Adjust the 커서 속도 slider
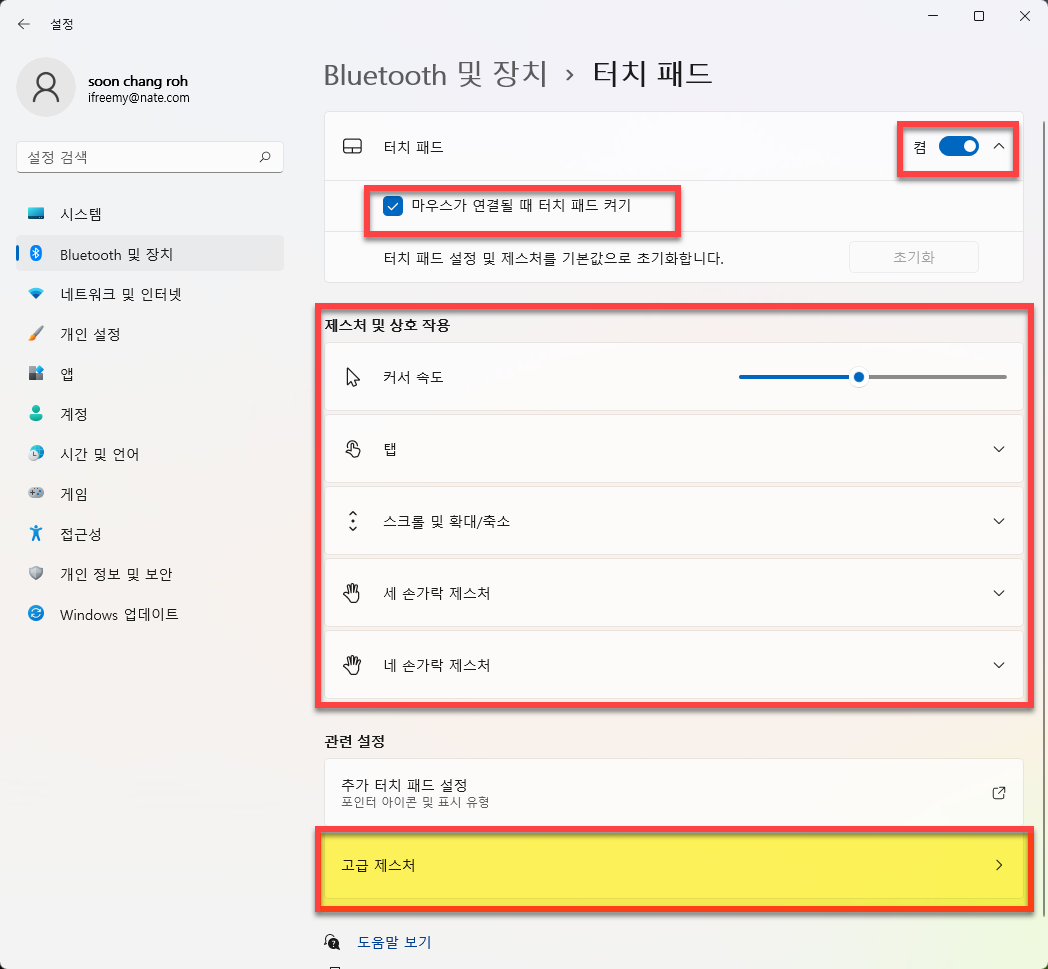The width and height of the screenshot is (1048, 969). [859, 377]
